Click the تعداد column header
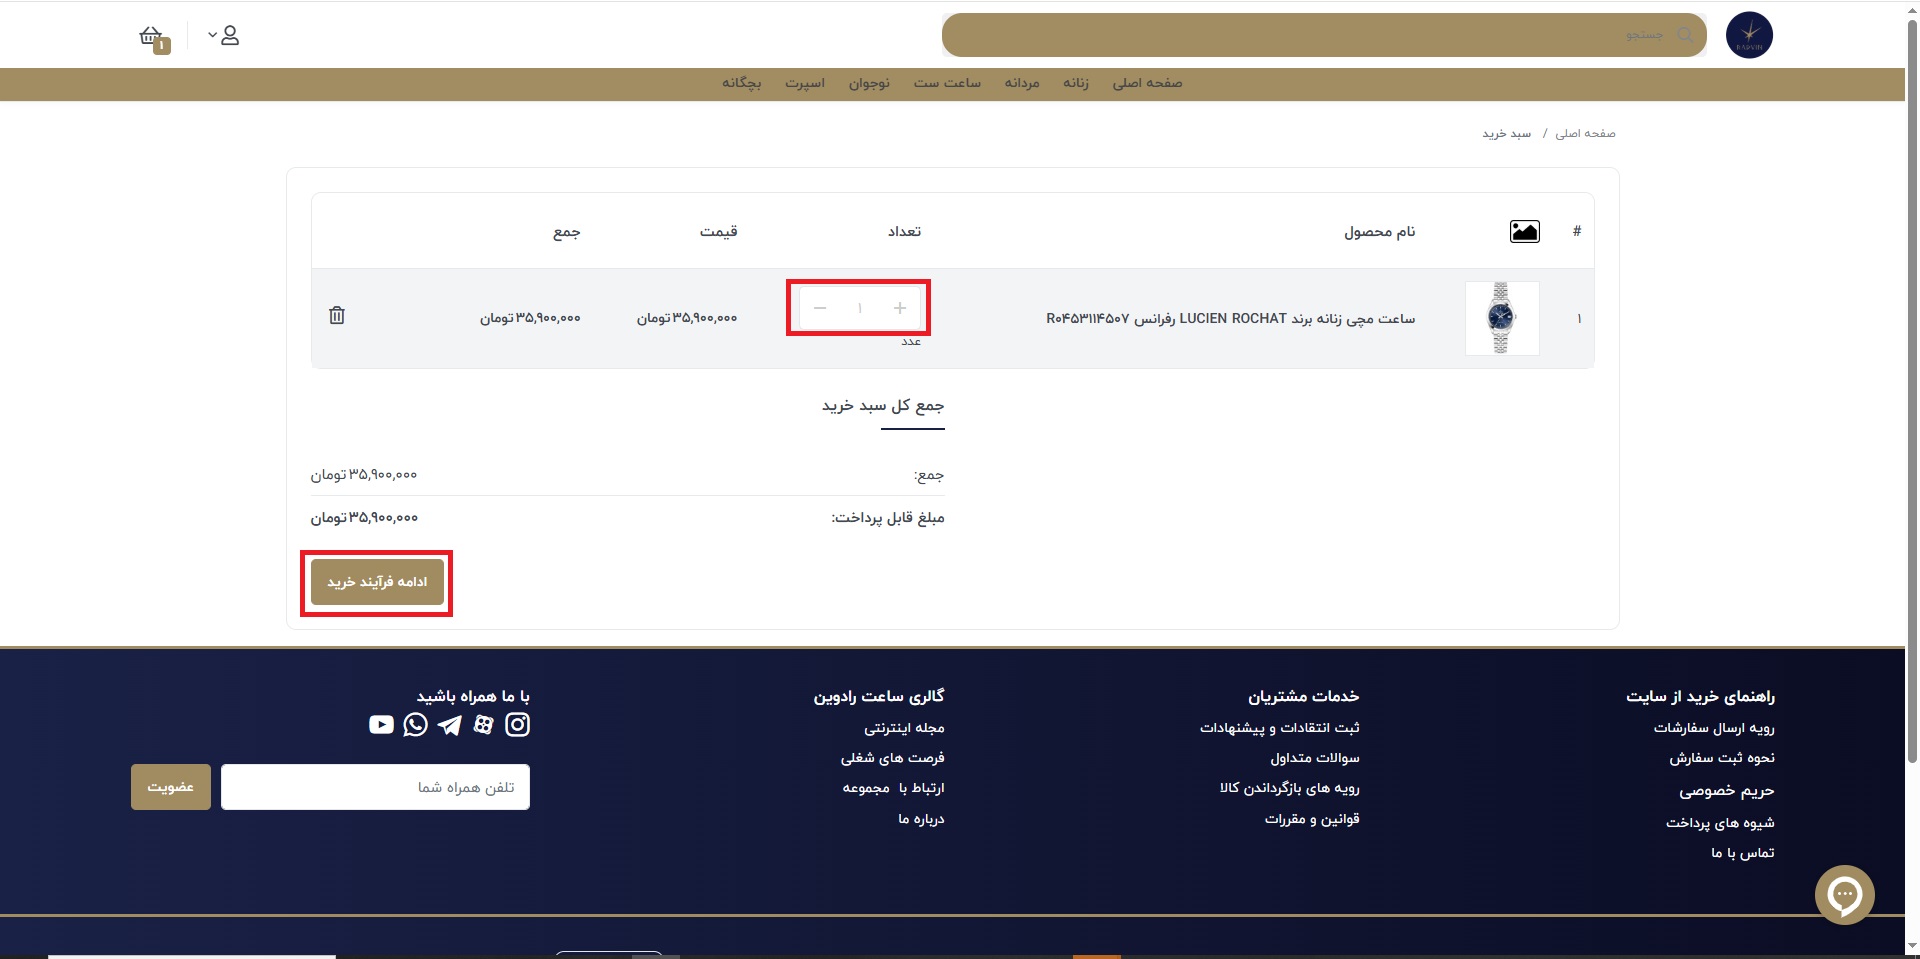The image size is (1920, 959). click(x=905, y=232)
